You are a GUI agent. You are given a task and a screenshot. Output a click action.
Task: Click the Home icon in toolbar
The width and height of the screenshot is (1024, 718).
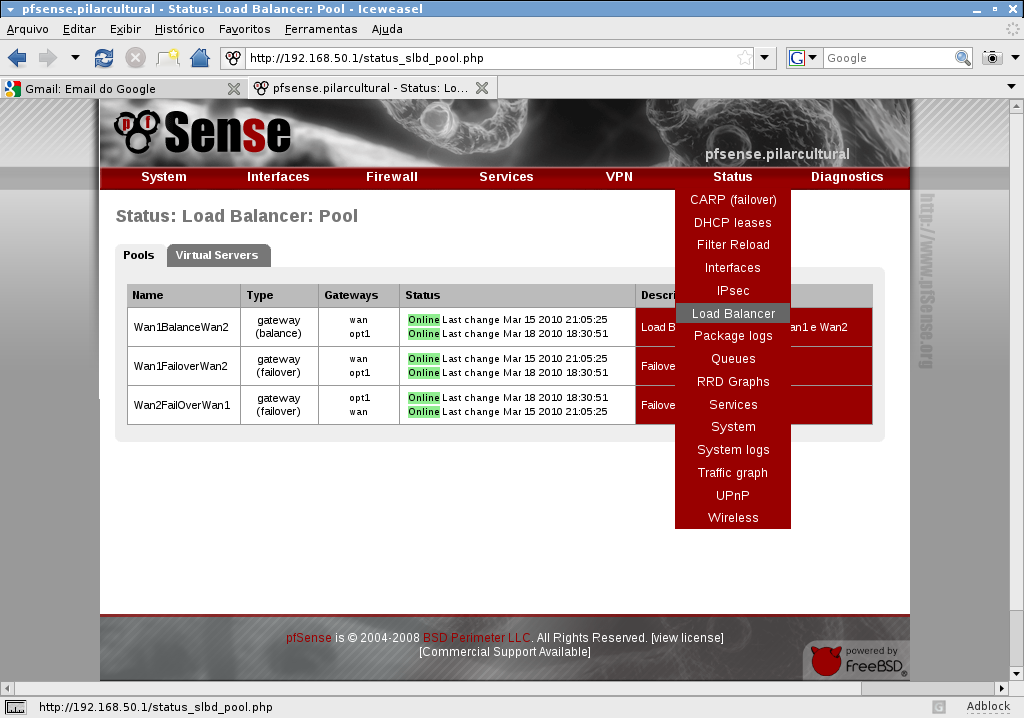tap(200, 58)
